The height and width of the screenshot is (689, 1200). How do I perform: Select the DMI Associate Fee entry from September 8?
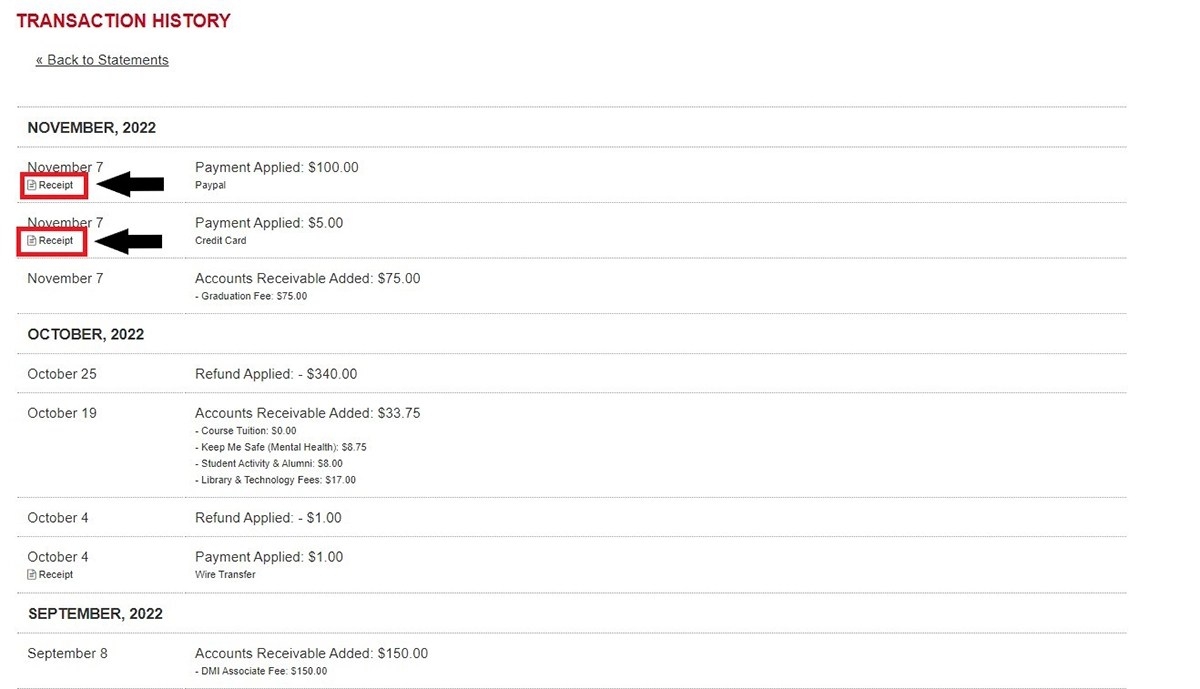258,671
